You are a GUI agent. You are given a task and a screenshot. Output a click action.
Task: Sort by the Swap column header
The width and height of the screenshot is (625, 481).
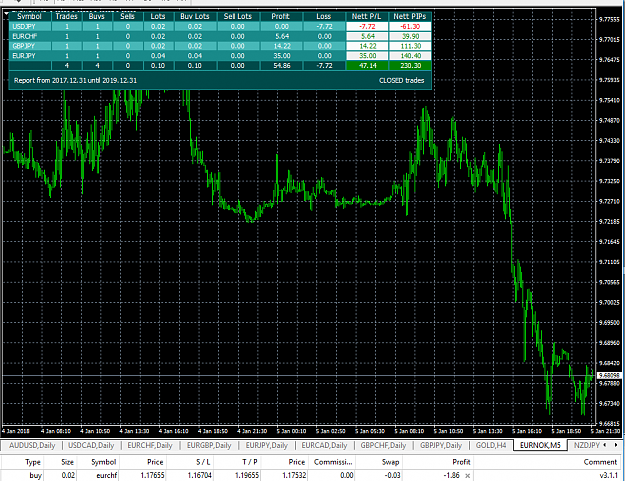coord(390,462)
